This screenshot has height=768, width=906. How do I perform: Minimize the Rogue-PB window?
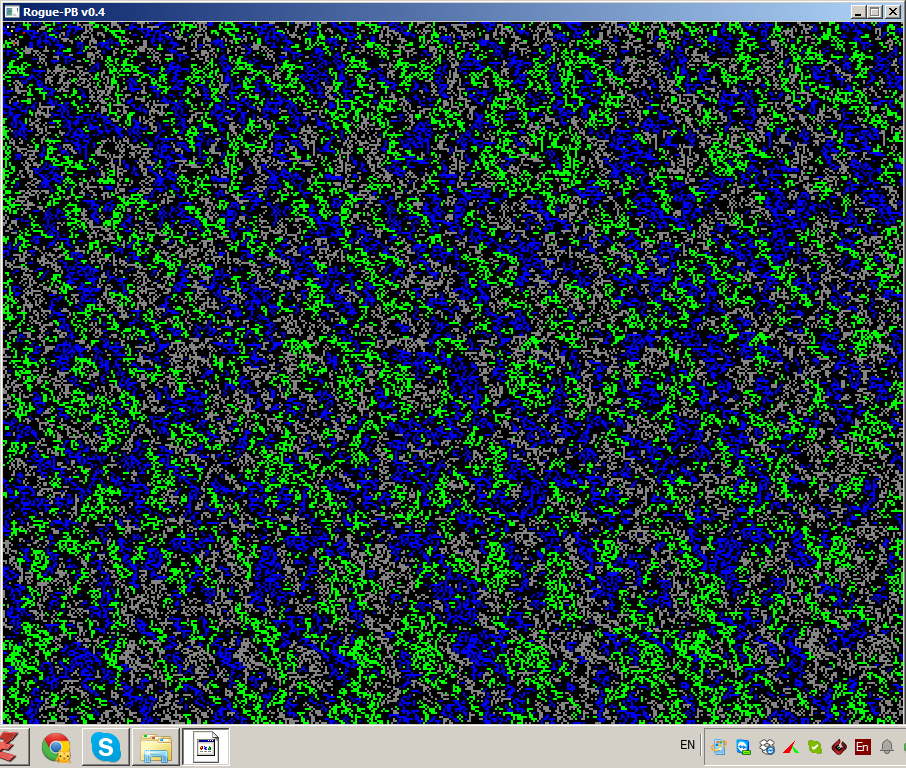pos(858,11)
